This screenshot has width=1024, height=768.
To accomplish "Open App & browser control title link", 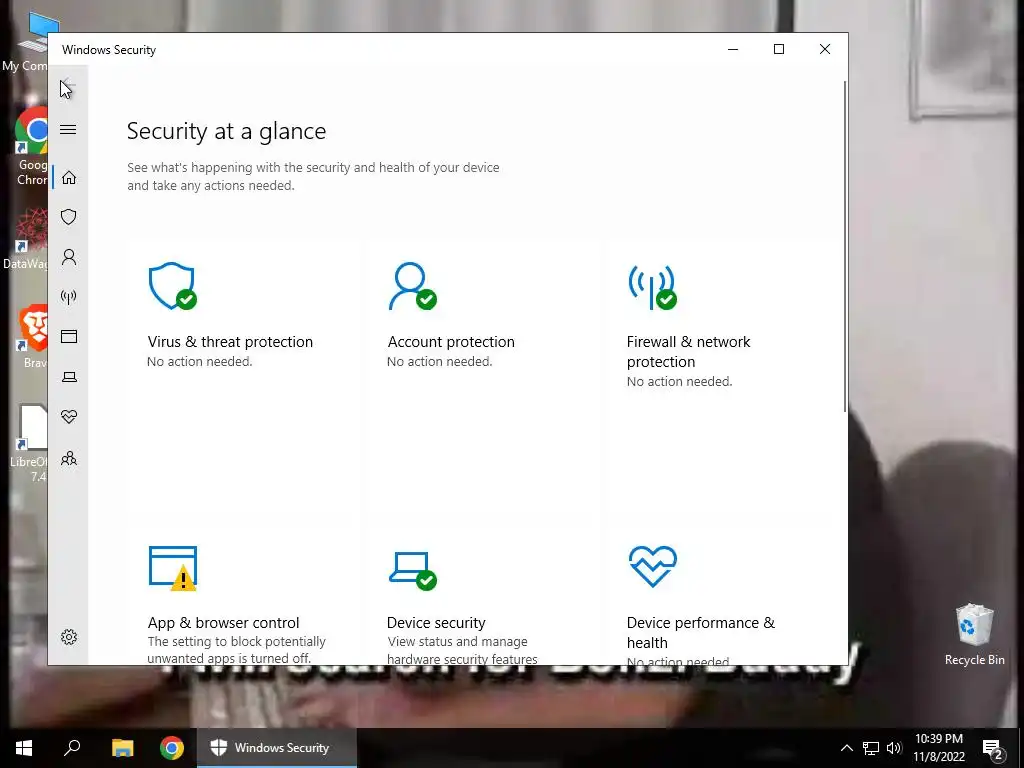I will coord(223,622).
